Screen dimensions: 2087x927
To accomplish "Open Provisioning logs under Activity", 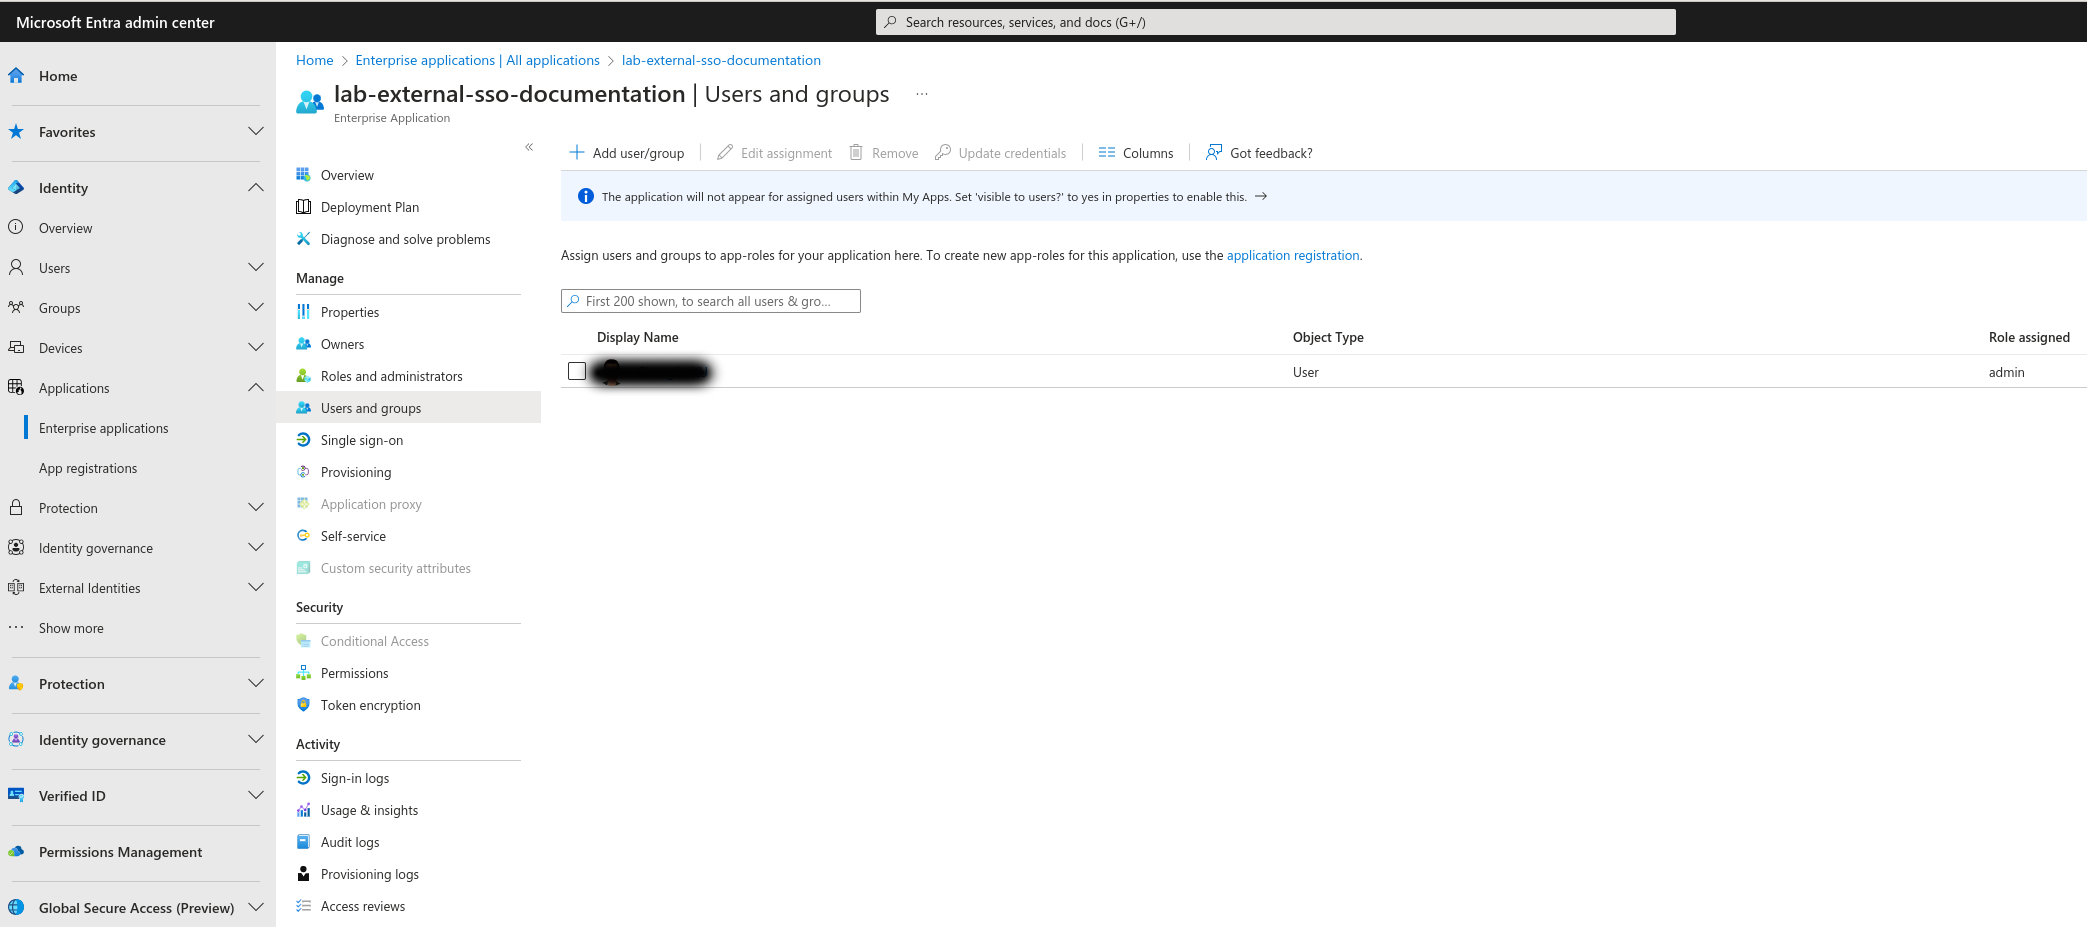I will coord(370,874).
